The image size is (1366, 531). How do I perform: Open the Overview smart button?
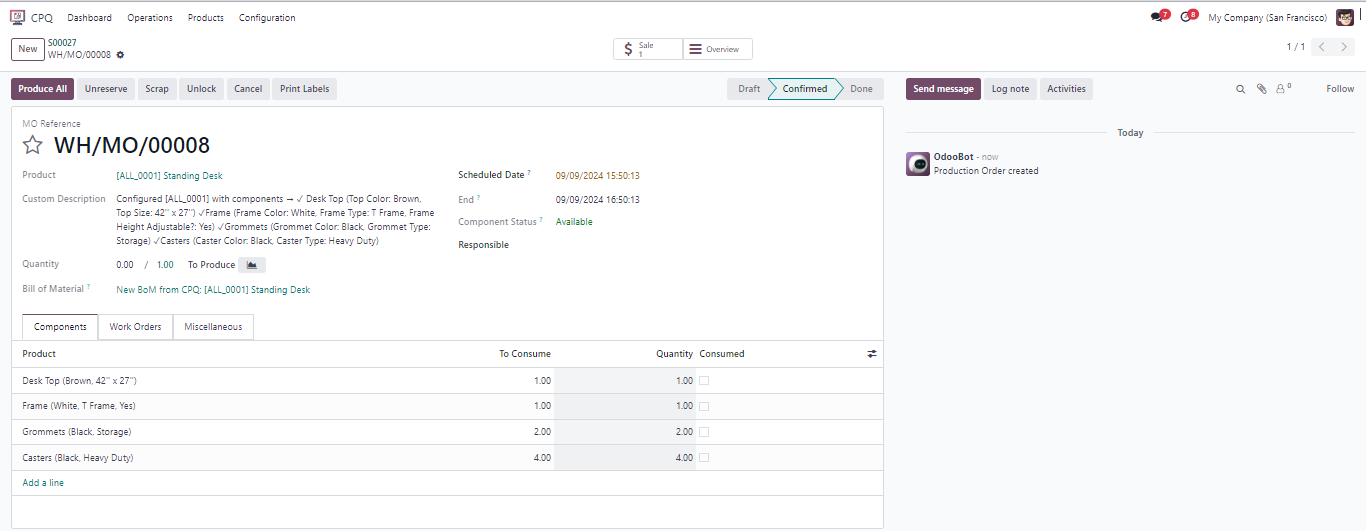(718, 49)
